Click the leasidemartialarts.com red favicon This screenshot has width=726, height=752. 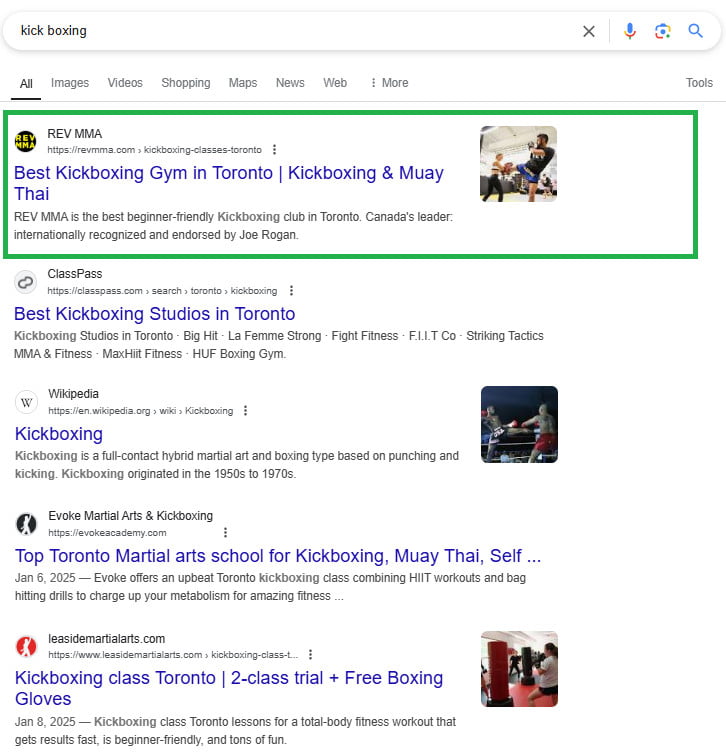(26, 646)
